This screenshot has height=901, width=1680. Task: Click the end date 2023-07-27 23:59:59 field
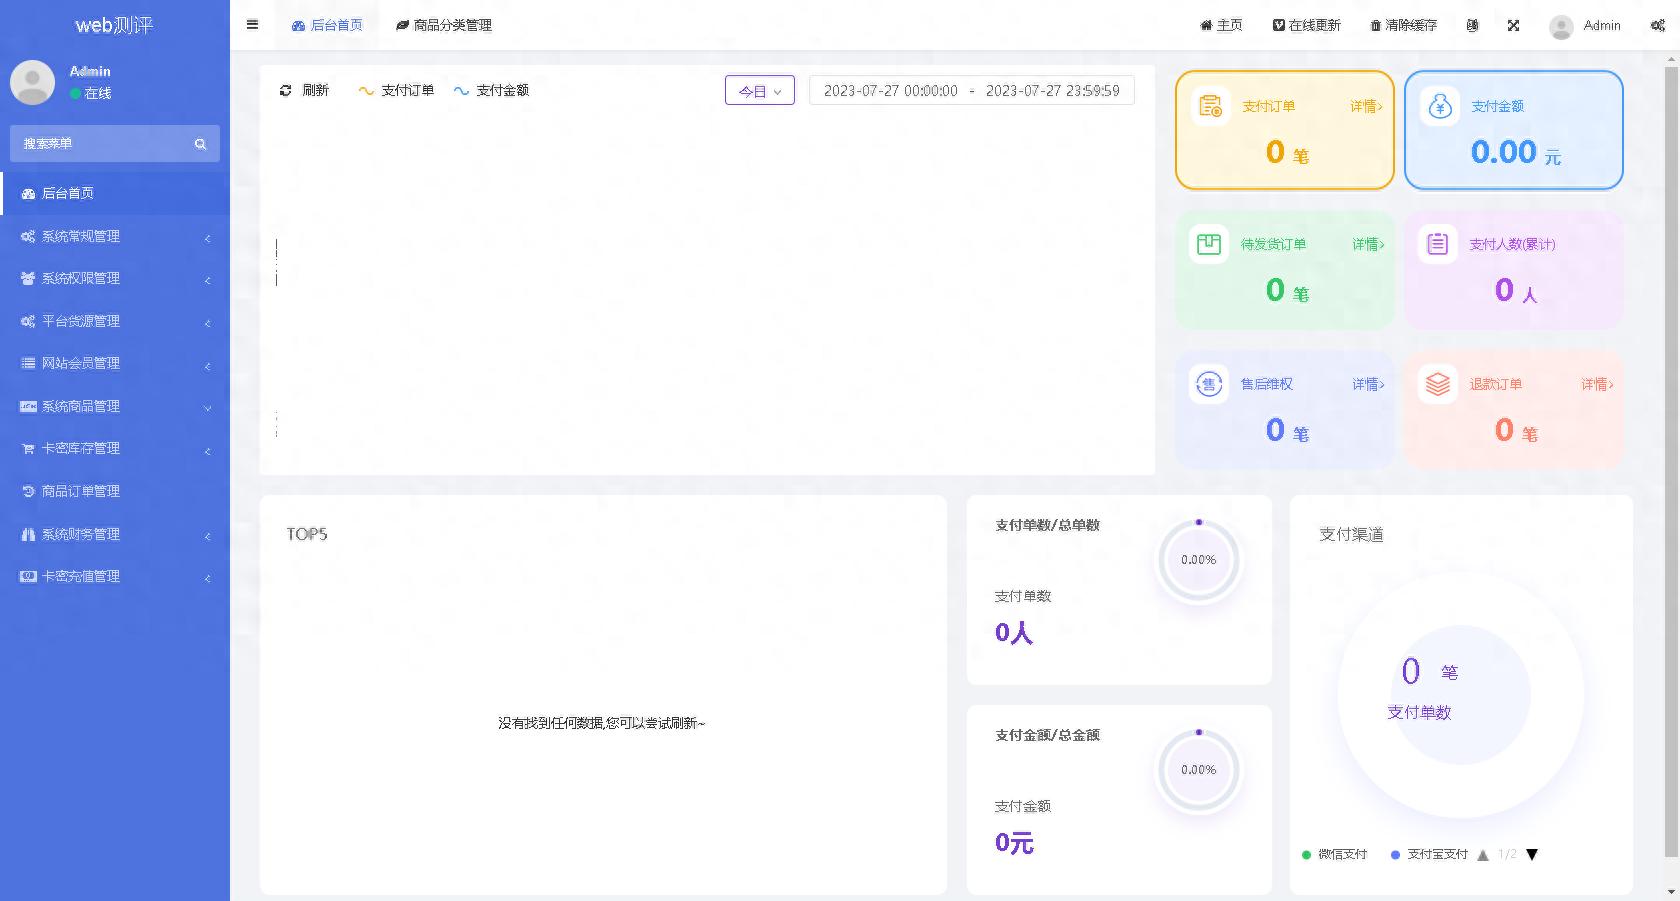click(1053, 90)
